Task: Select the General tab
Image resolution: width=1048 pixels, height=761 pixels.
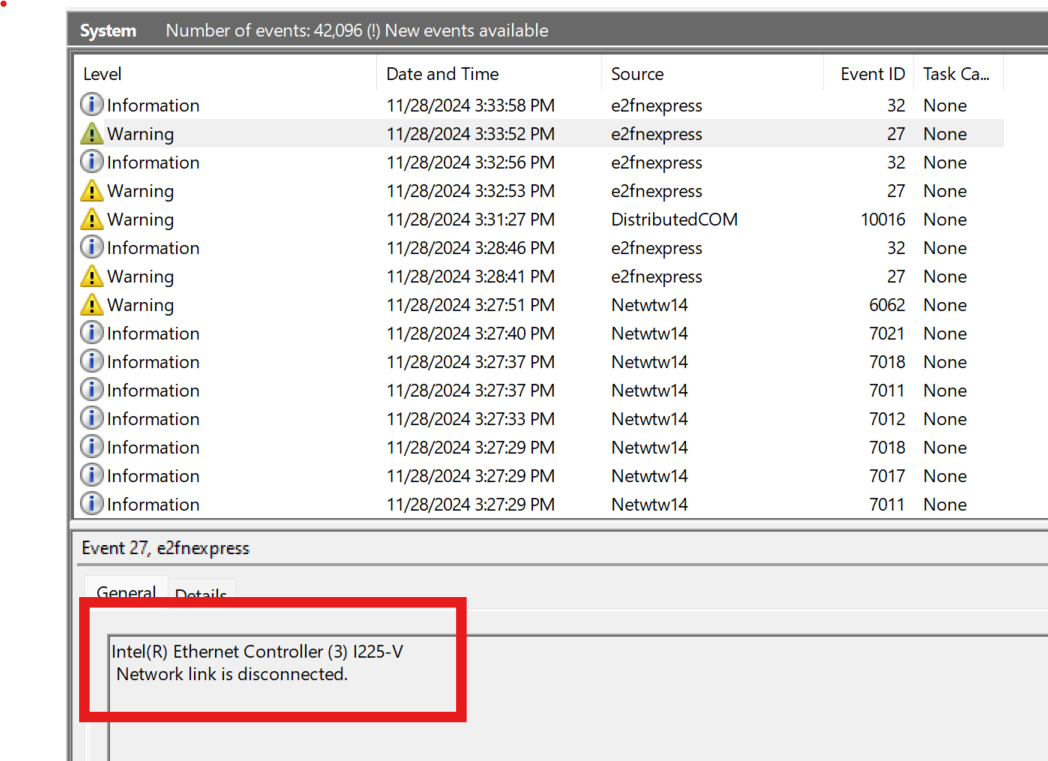Action: coord(125,592)
